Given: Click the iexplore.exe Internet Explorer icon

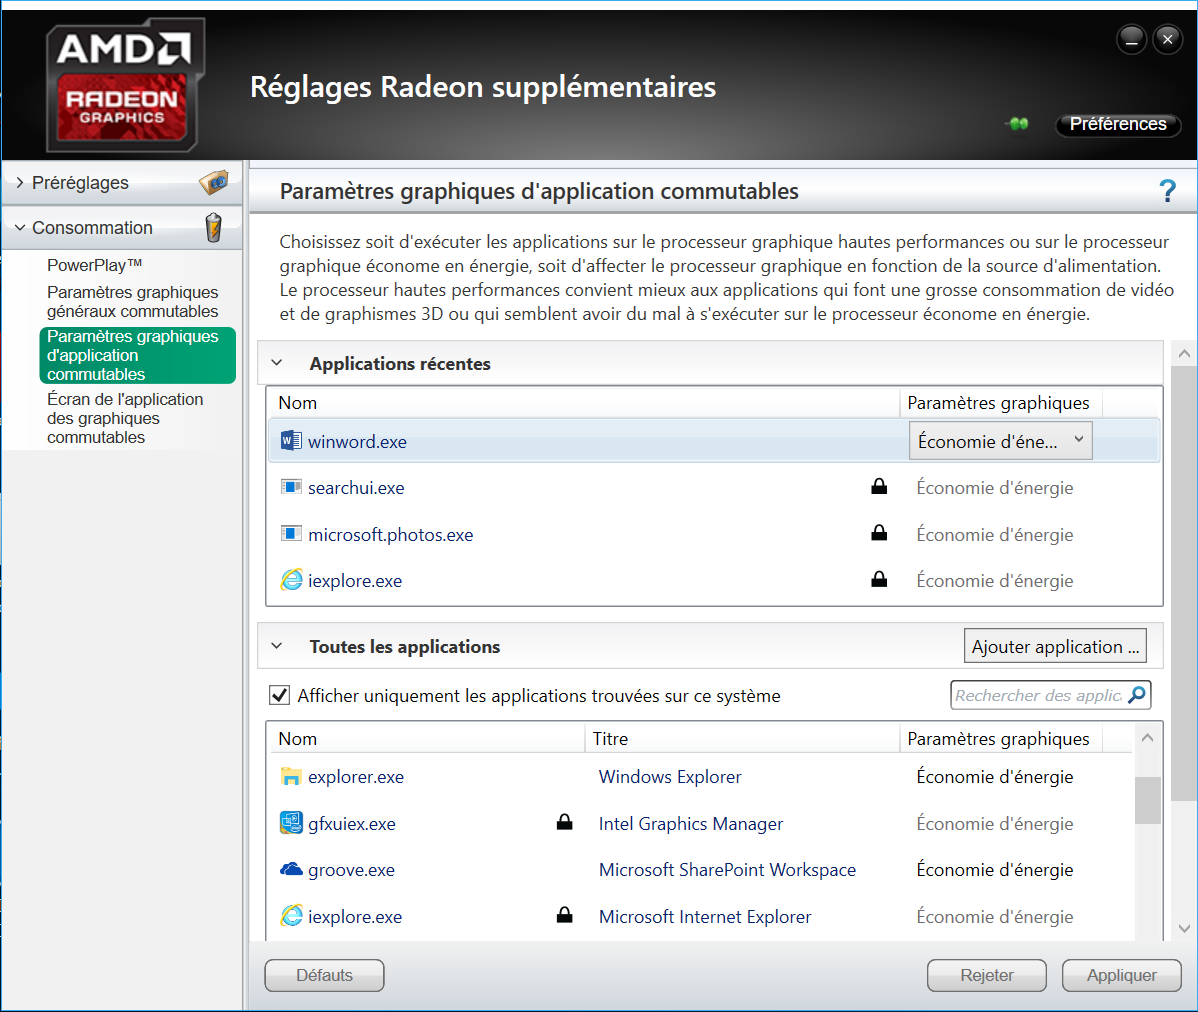Looking at the screenshot, I should pyautogui.click(x=290, y=580).
